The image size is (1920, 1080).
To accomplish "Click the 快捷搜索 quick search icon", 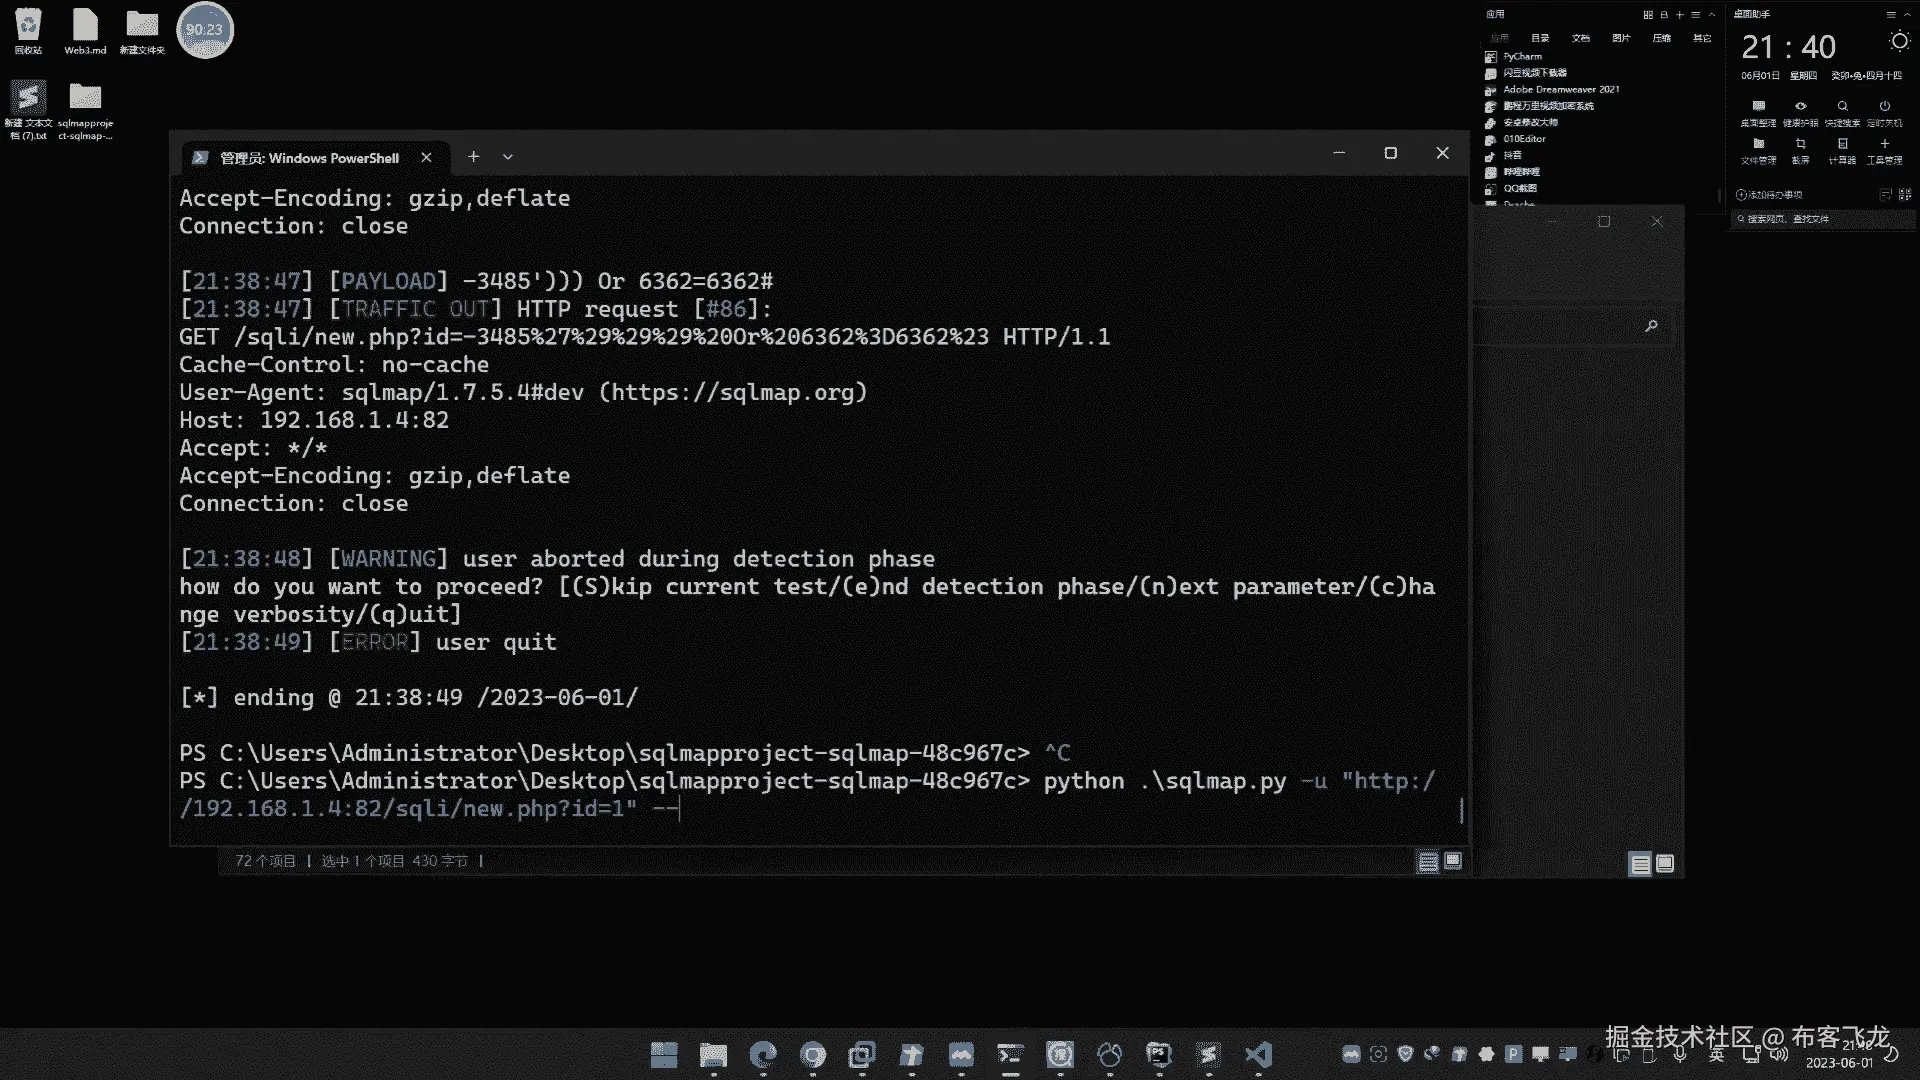I will click(1842, 108).
